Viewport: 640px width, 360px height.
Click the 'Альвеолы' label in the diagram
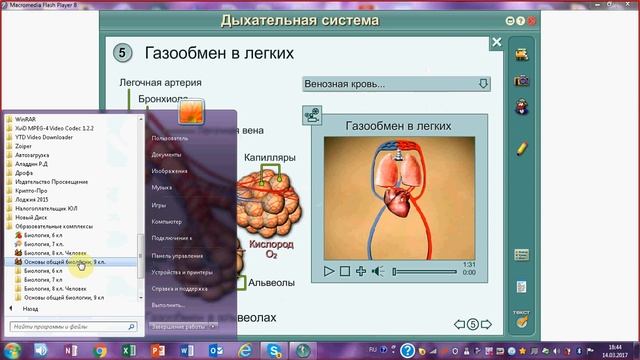271,282
